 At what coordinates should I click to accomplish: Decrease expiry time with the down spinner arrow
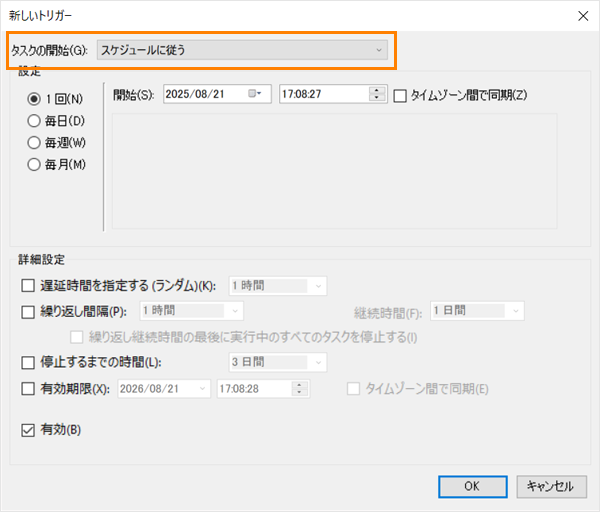(x=300, y=393)
